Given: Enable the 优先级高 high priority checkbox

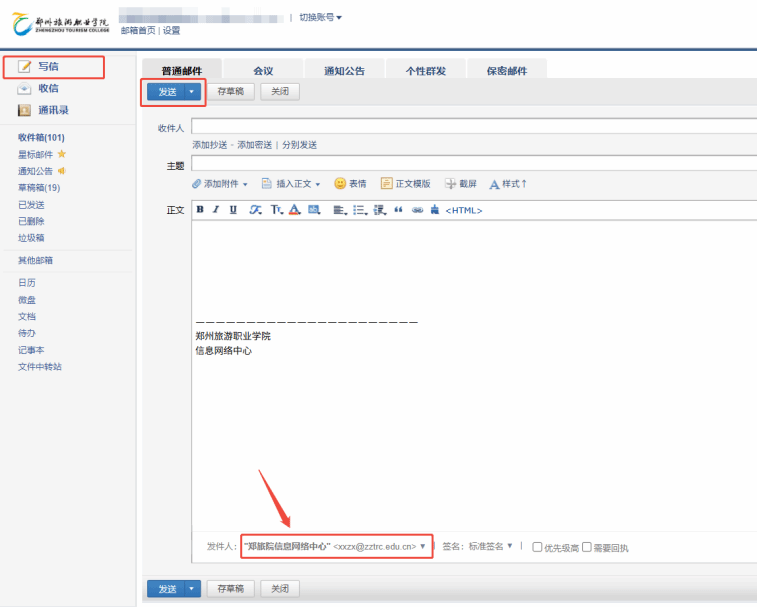Looking at the screenshot, I should tap(538, 547).
